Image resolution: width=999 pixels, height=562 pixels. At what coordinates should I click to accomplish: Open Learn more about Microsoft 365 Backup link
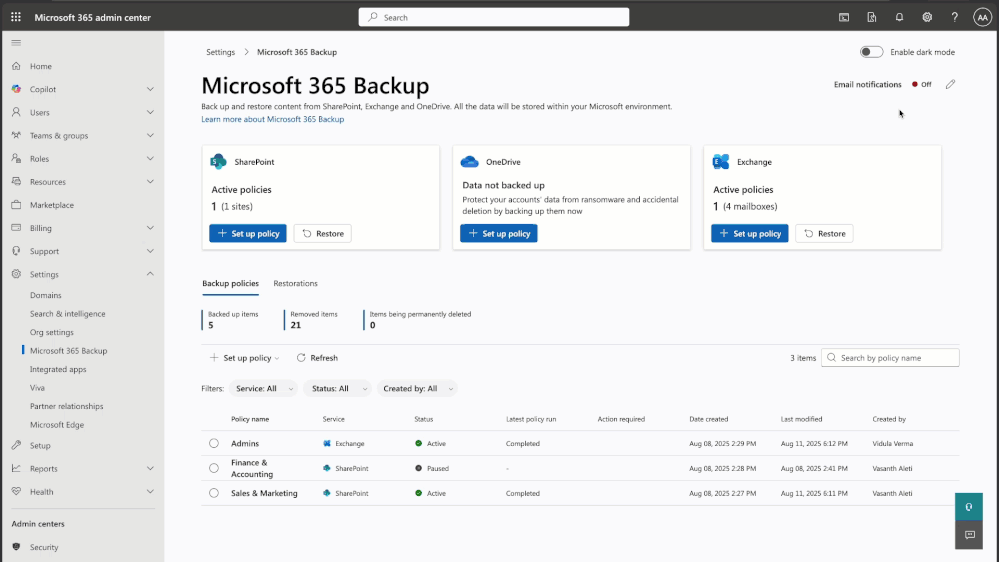point(272,119)
